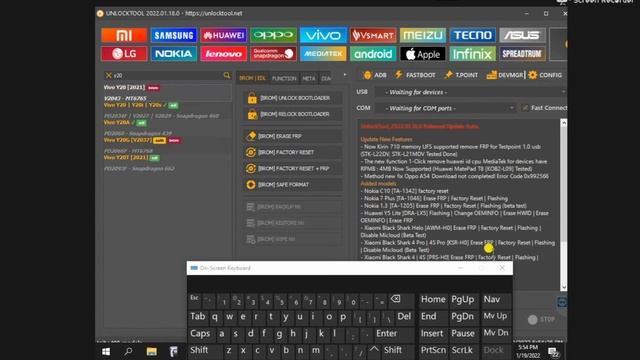Select the Asus brand logo

522,35
